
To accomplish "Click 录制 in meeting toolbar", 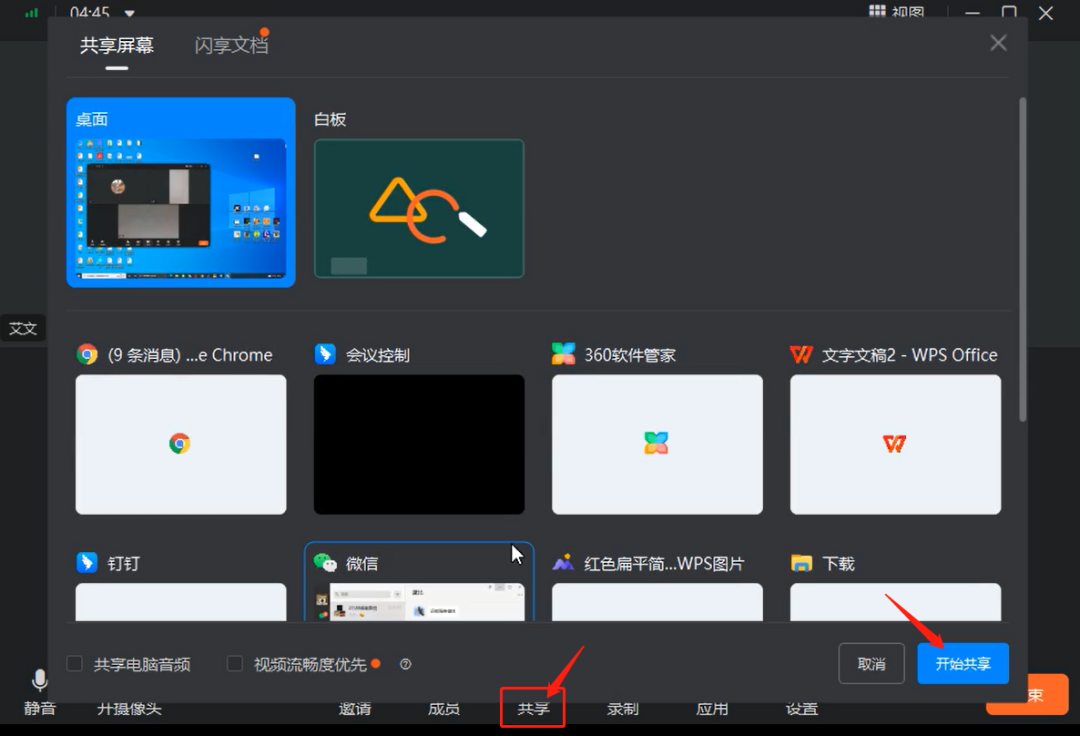I will pos(623,708).
